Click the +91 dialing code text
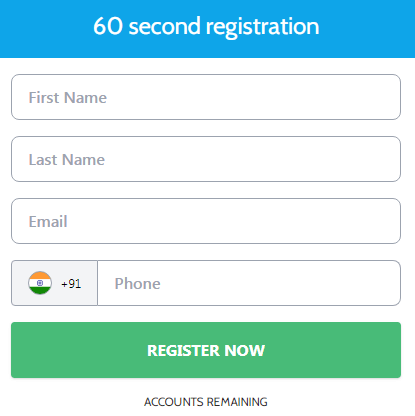The height and width of the screenshot is (416, 415). click(x=71, y=284)
